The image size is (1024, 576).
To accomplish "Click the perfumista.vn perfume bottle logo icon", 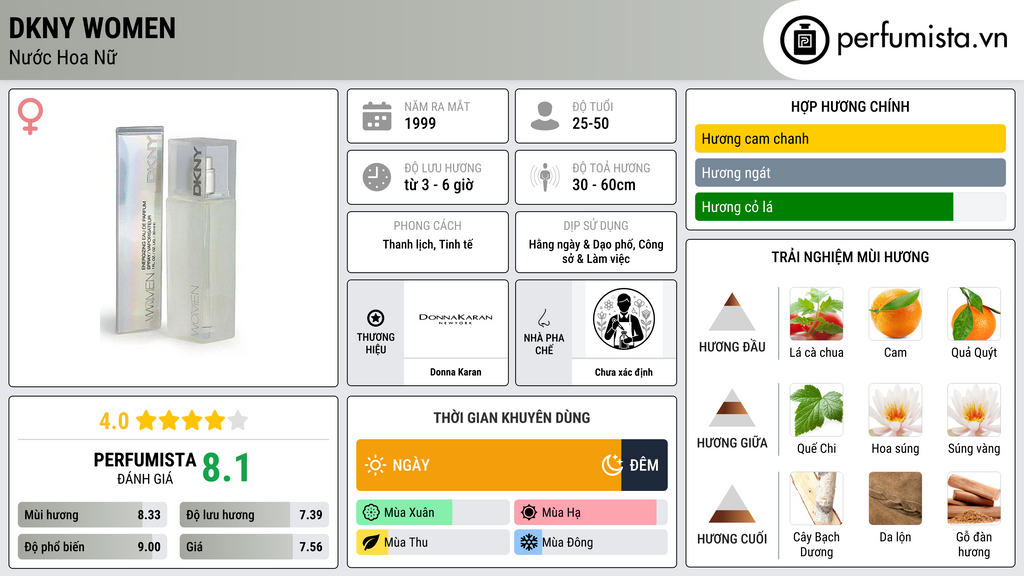I will (x=804, y=40).
